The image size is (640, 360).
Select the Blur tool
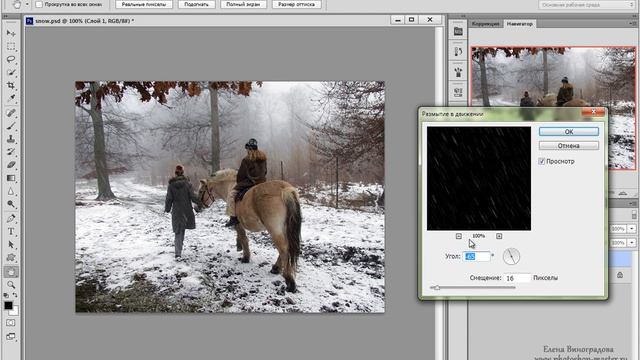click(x=11, y=191)
